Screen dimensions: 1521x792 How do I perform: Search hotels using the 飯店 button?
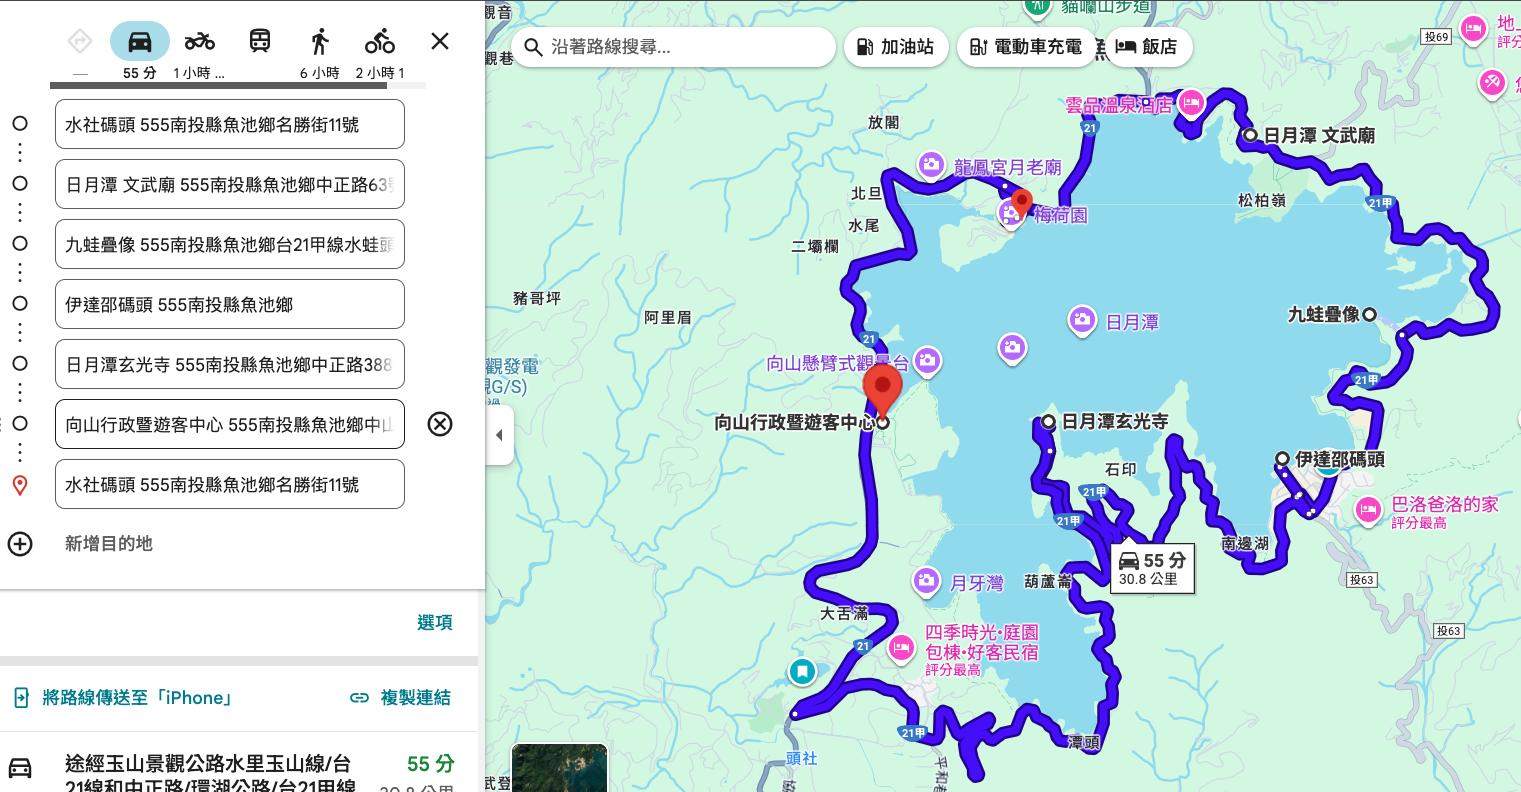click(x=1147, y=46)
